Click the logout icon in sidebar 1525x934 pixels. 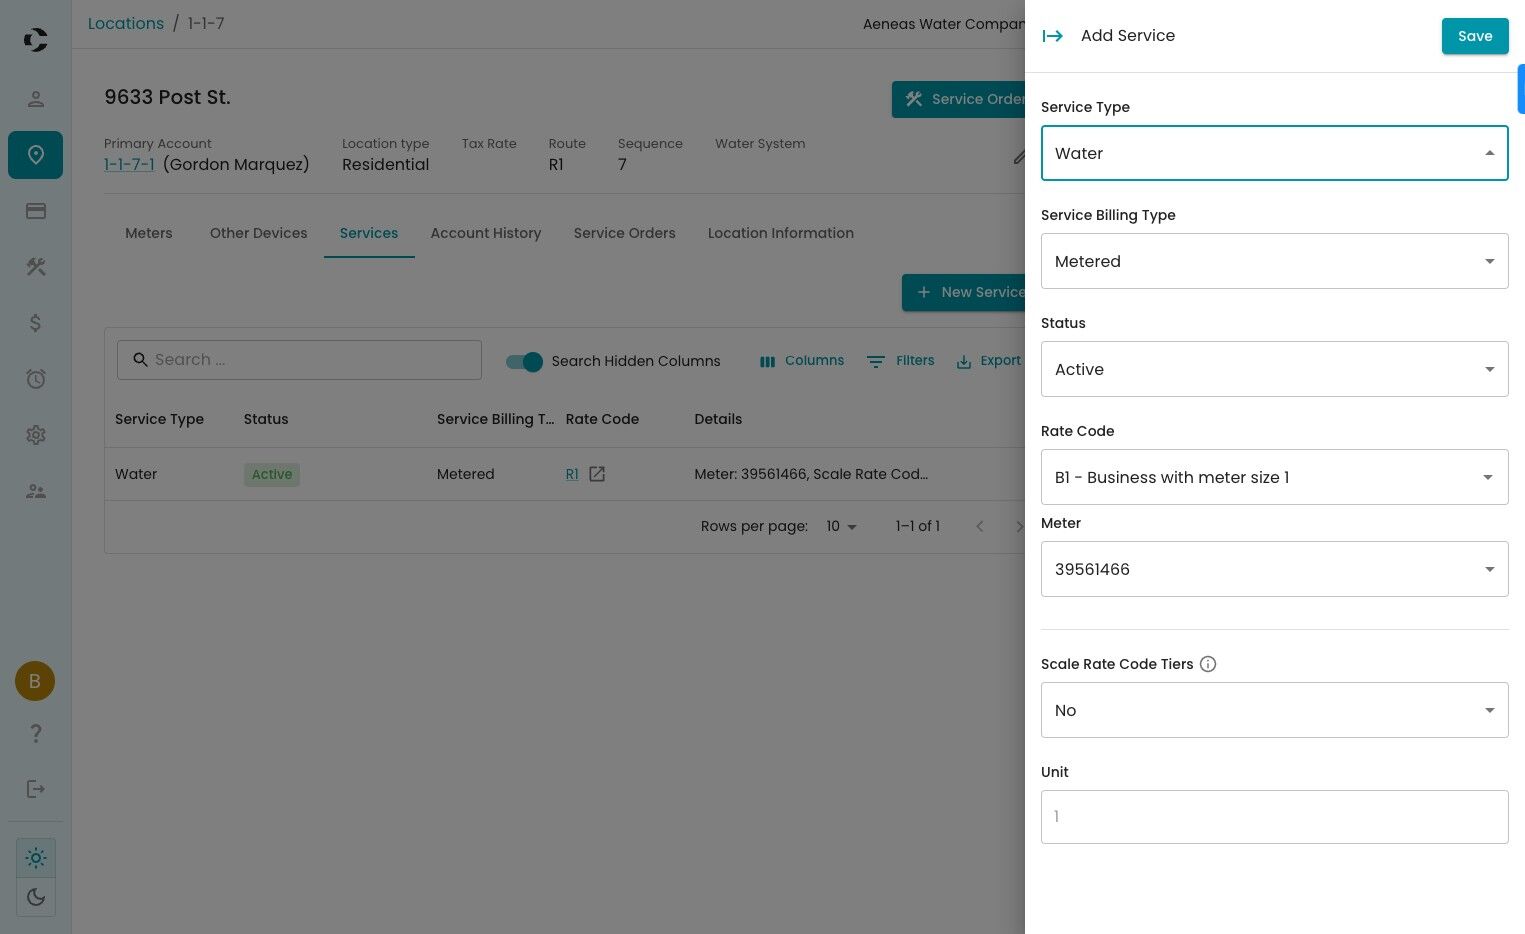coord(36,789)
